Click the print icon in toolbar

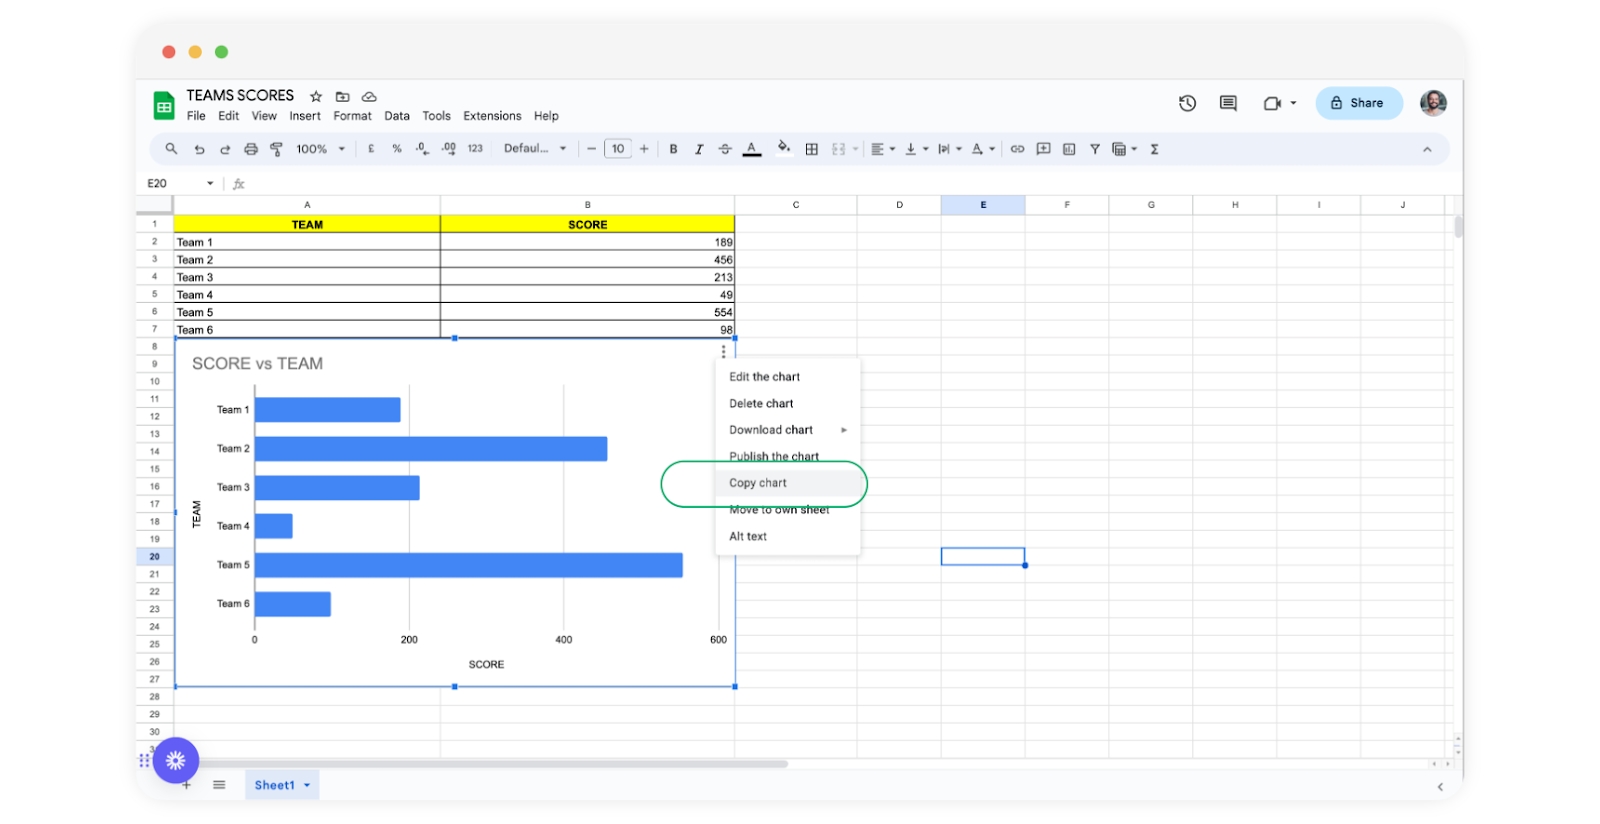tap(251, 149)
